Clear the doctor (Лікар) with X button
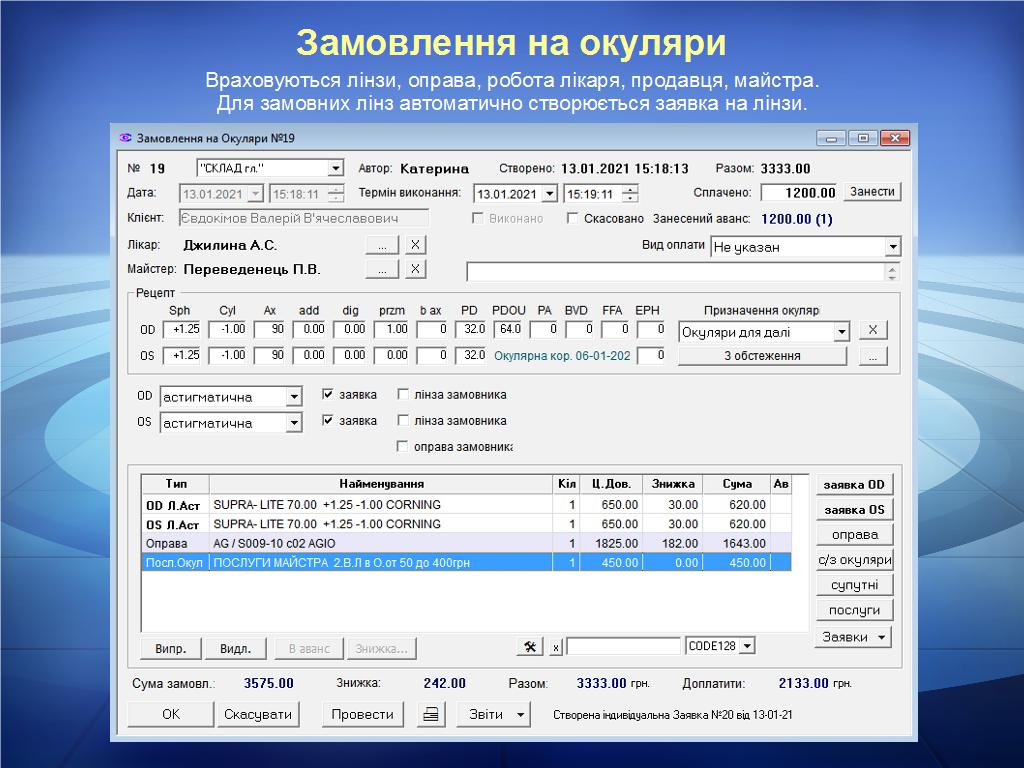1024x768 pixels. (x=416, y=245)
